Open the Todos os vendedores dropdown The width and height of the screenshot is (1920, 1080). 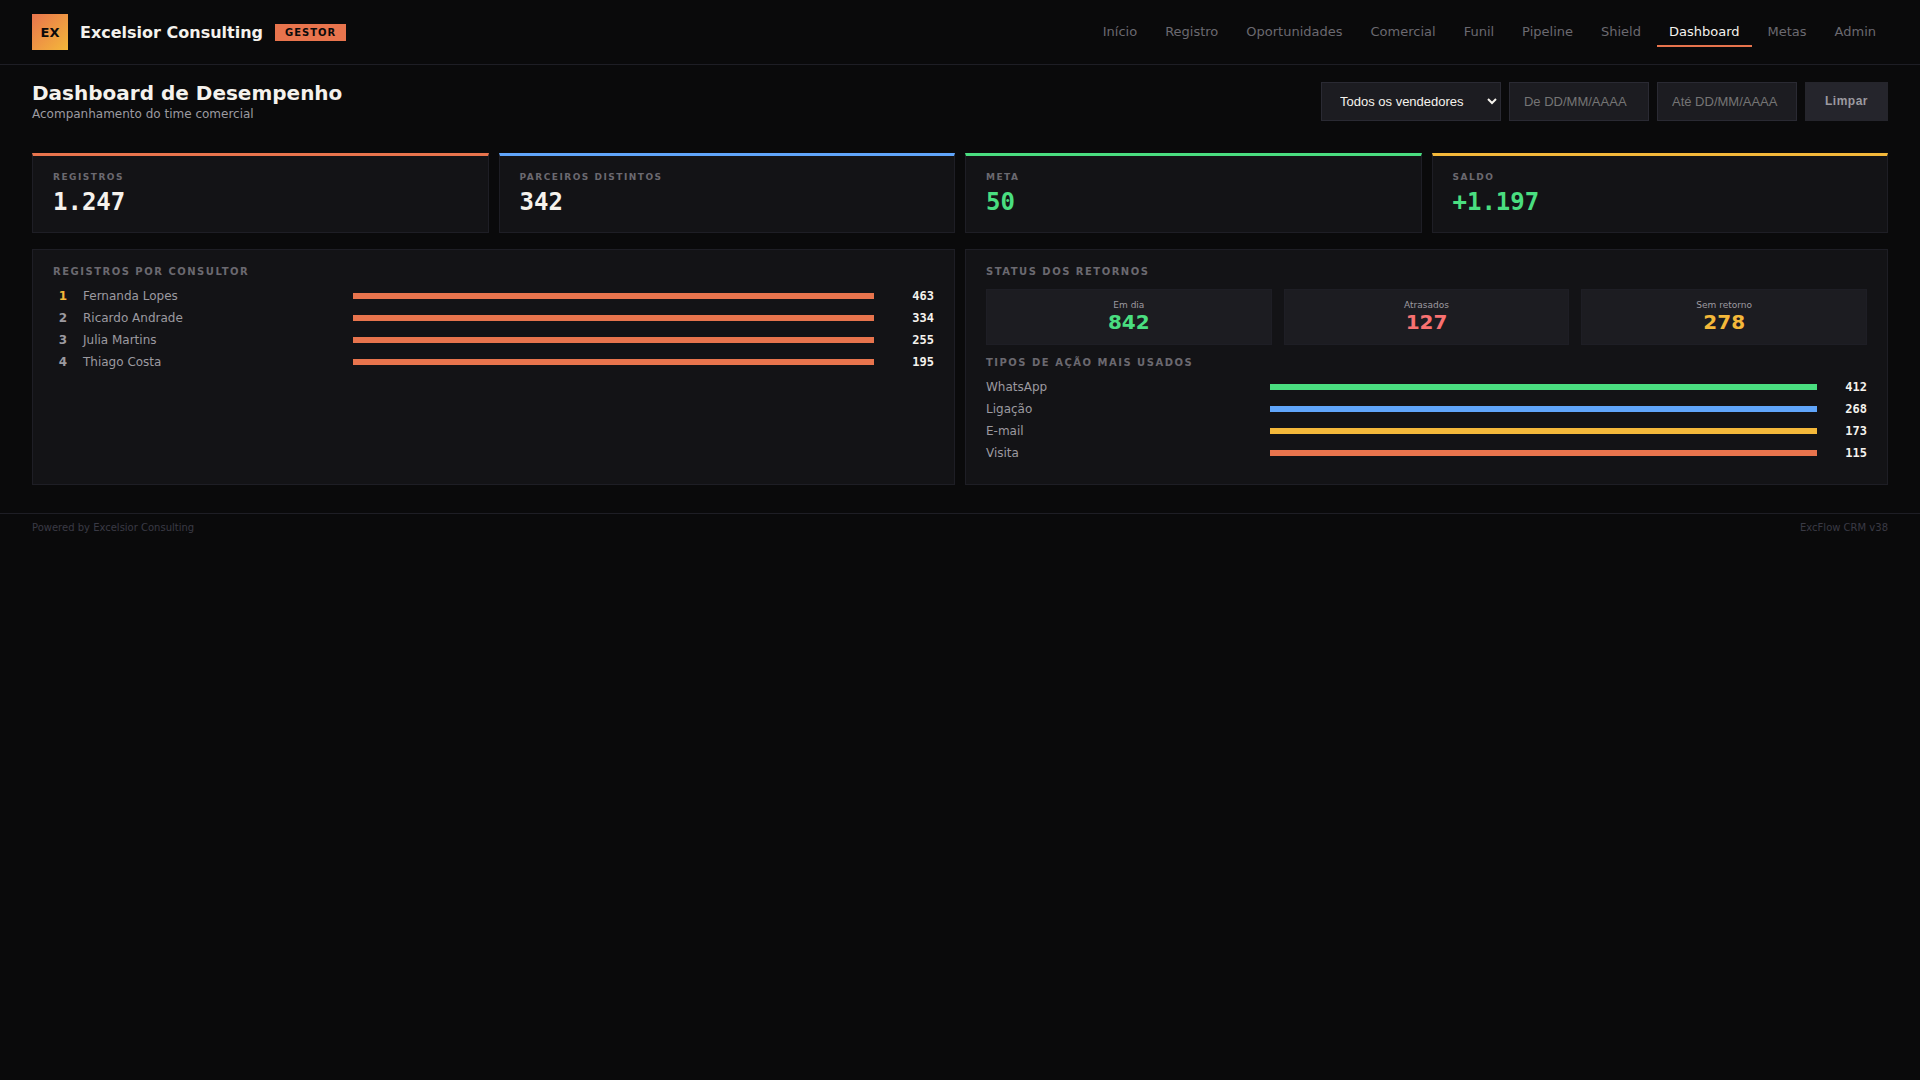tap(1410, 101)
